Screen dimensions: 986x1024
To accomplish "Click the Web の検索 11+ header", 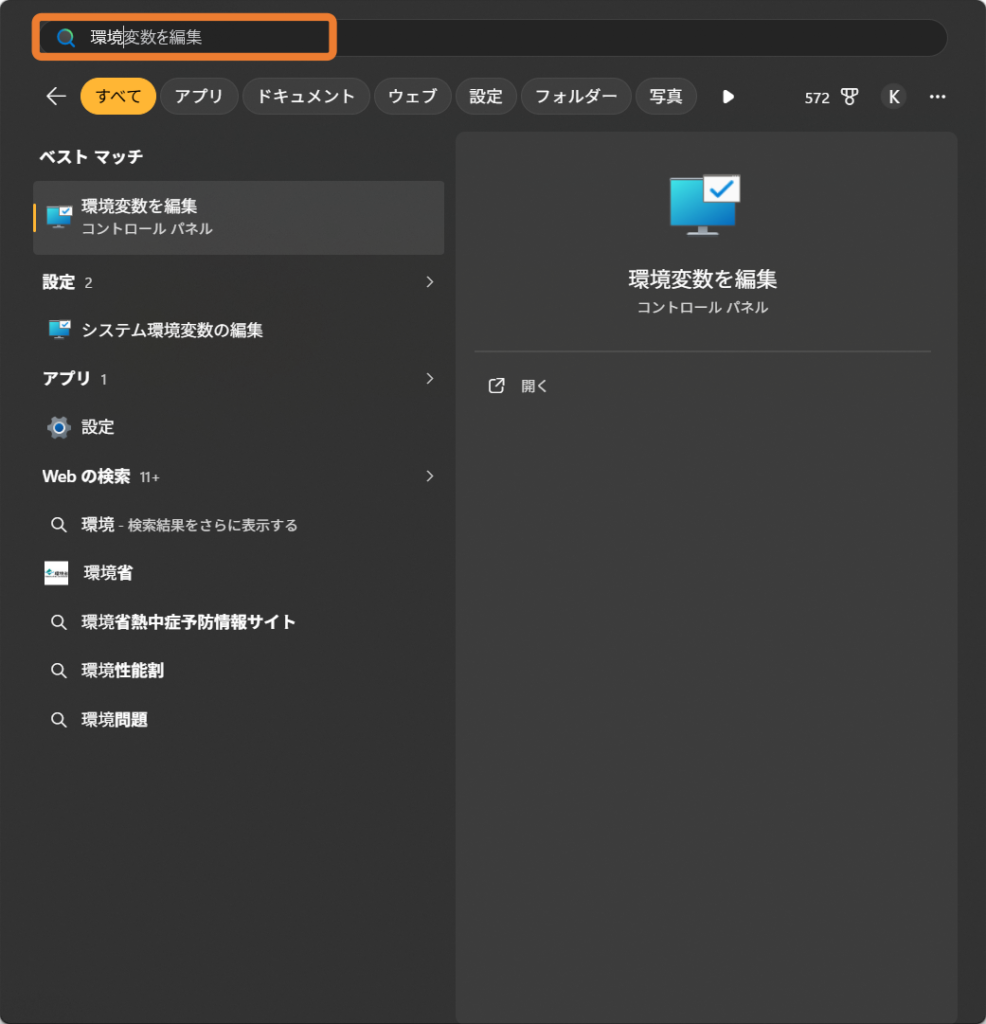I will pos(101,477).
